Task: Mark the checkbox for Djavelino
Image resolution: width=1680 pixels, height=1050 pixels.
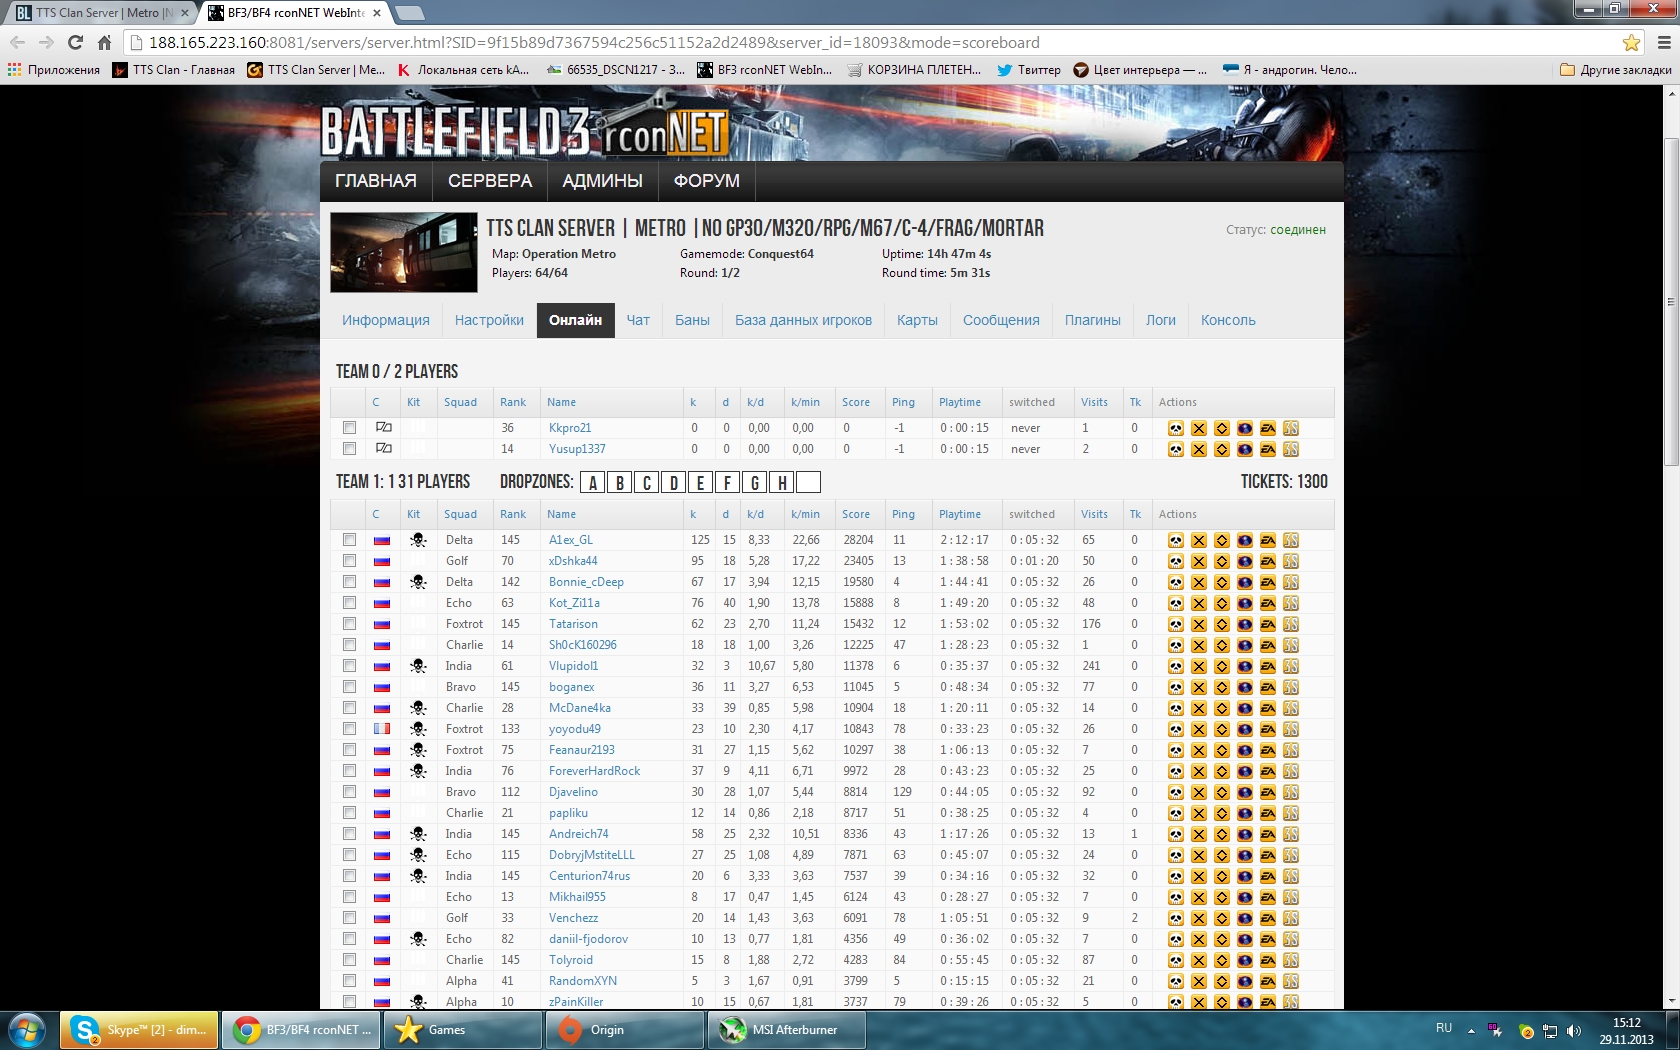Action: coord(349,792)
